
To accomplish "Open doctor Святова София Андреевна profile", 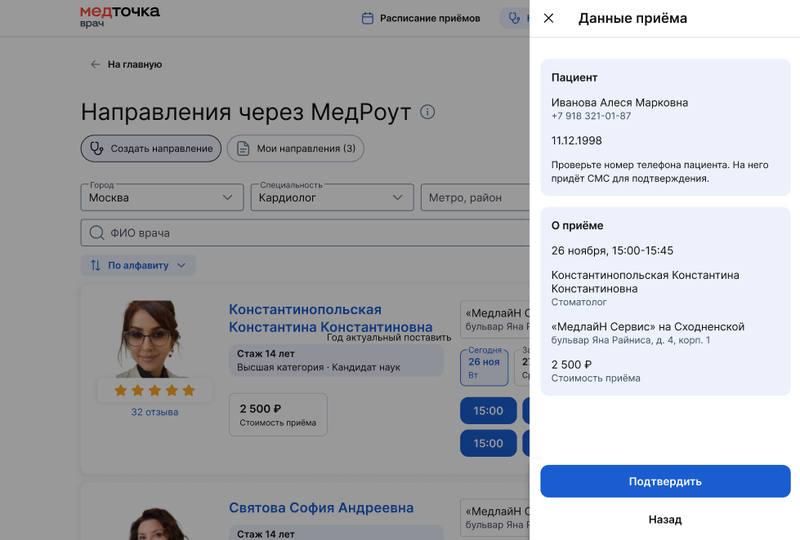I will (x=321, y=508).
